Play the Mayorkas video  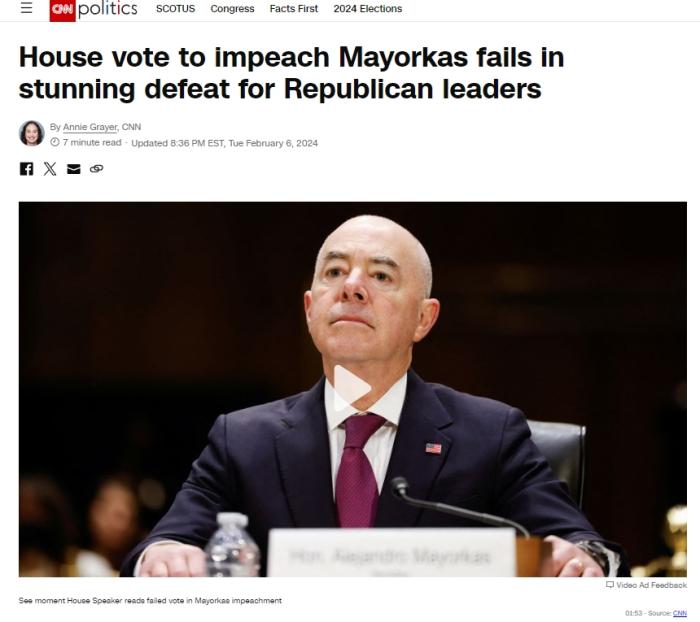(x=351, y=388)
